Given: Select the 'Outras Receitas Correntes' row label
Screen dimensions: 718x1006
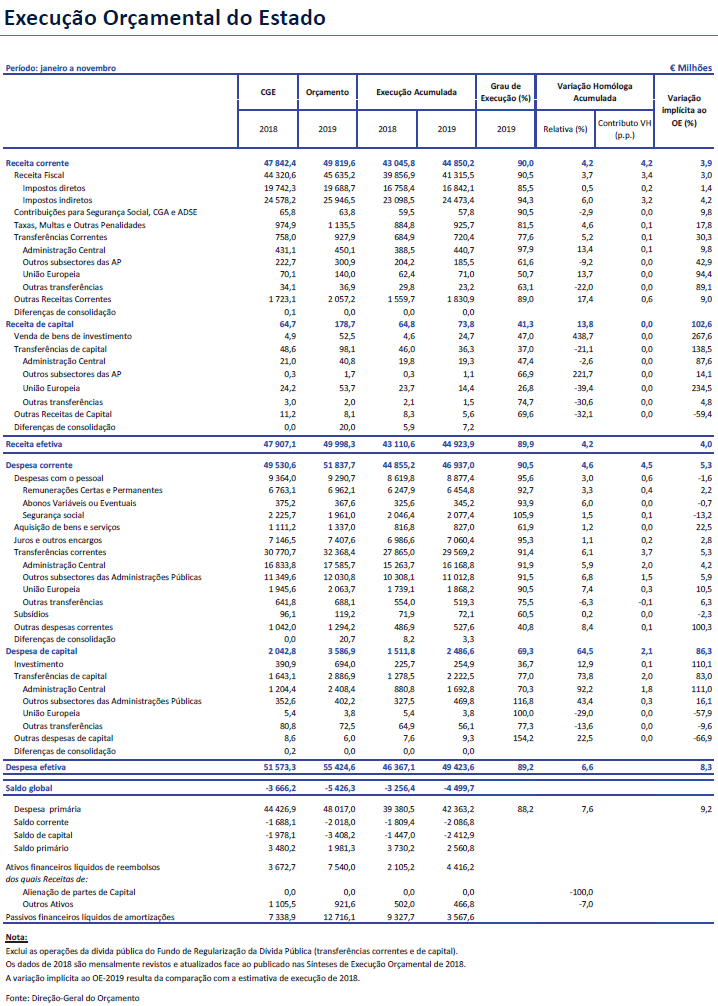Looking at the screenshot, I should tap(63, 299).
